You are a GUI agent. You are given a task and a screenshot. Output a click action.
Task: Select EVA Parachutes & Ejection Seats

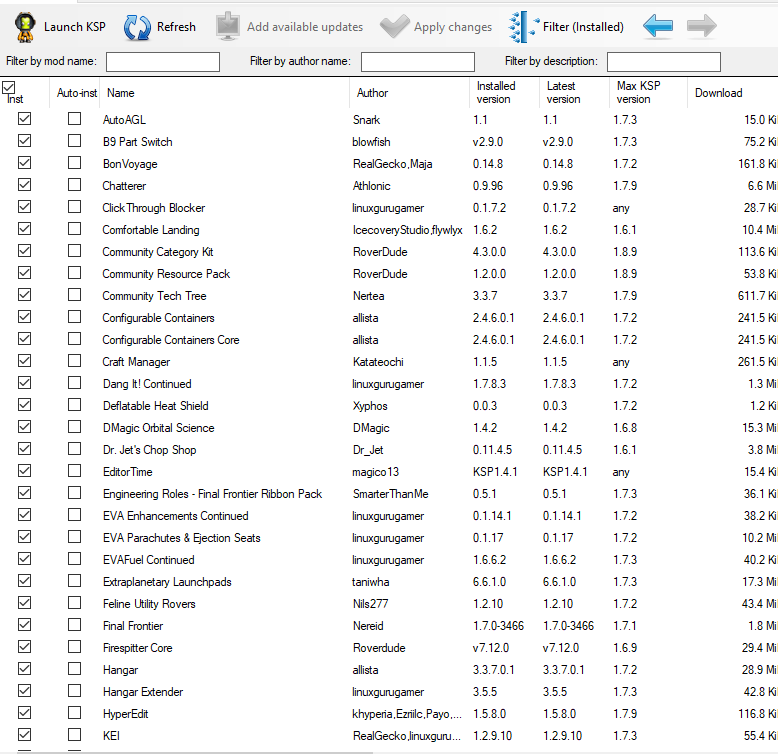click(x=182, y=538)
